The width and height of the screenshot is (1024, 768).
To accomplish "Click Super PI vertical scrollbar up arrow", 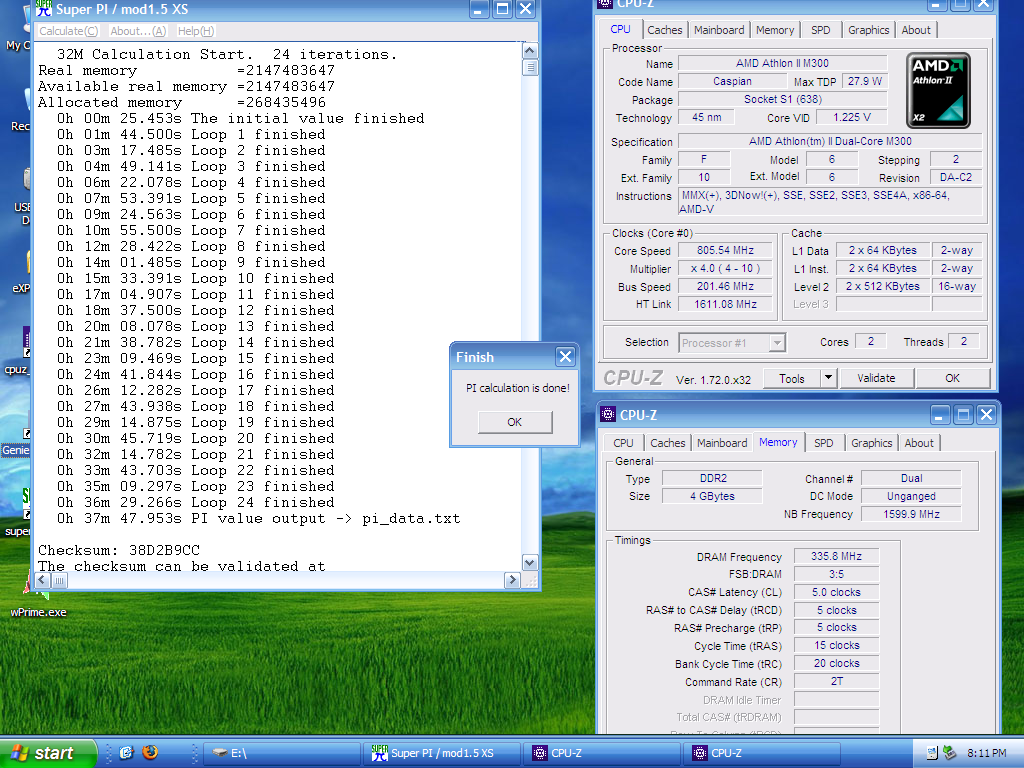I will tap(530, 51).
